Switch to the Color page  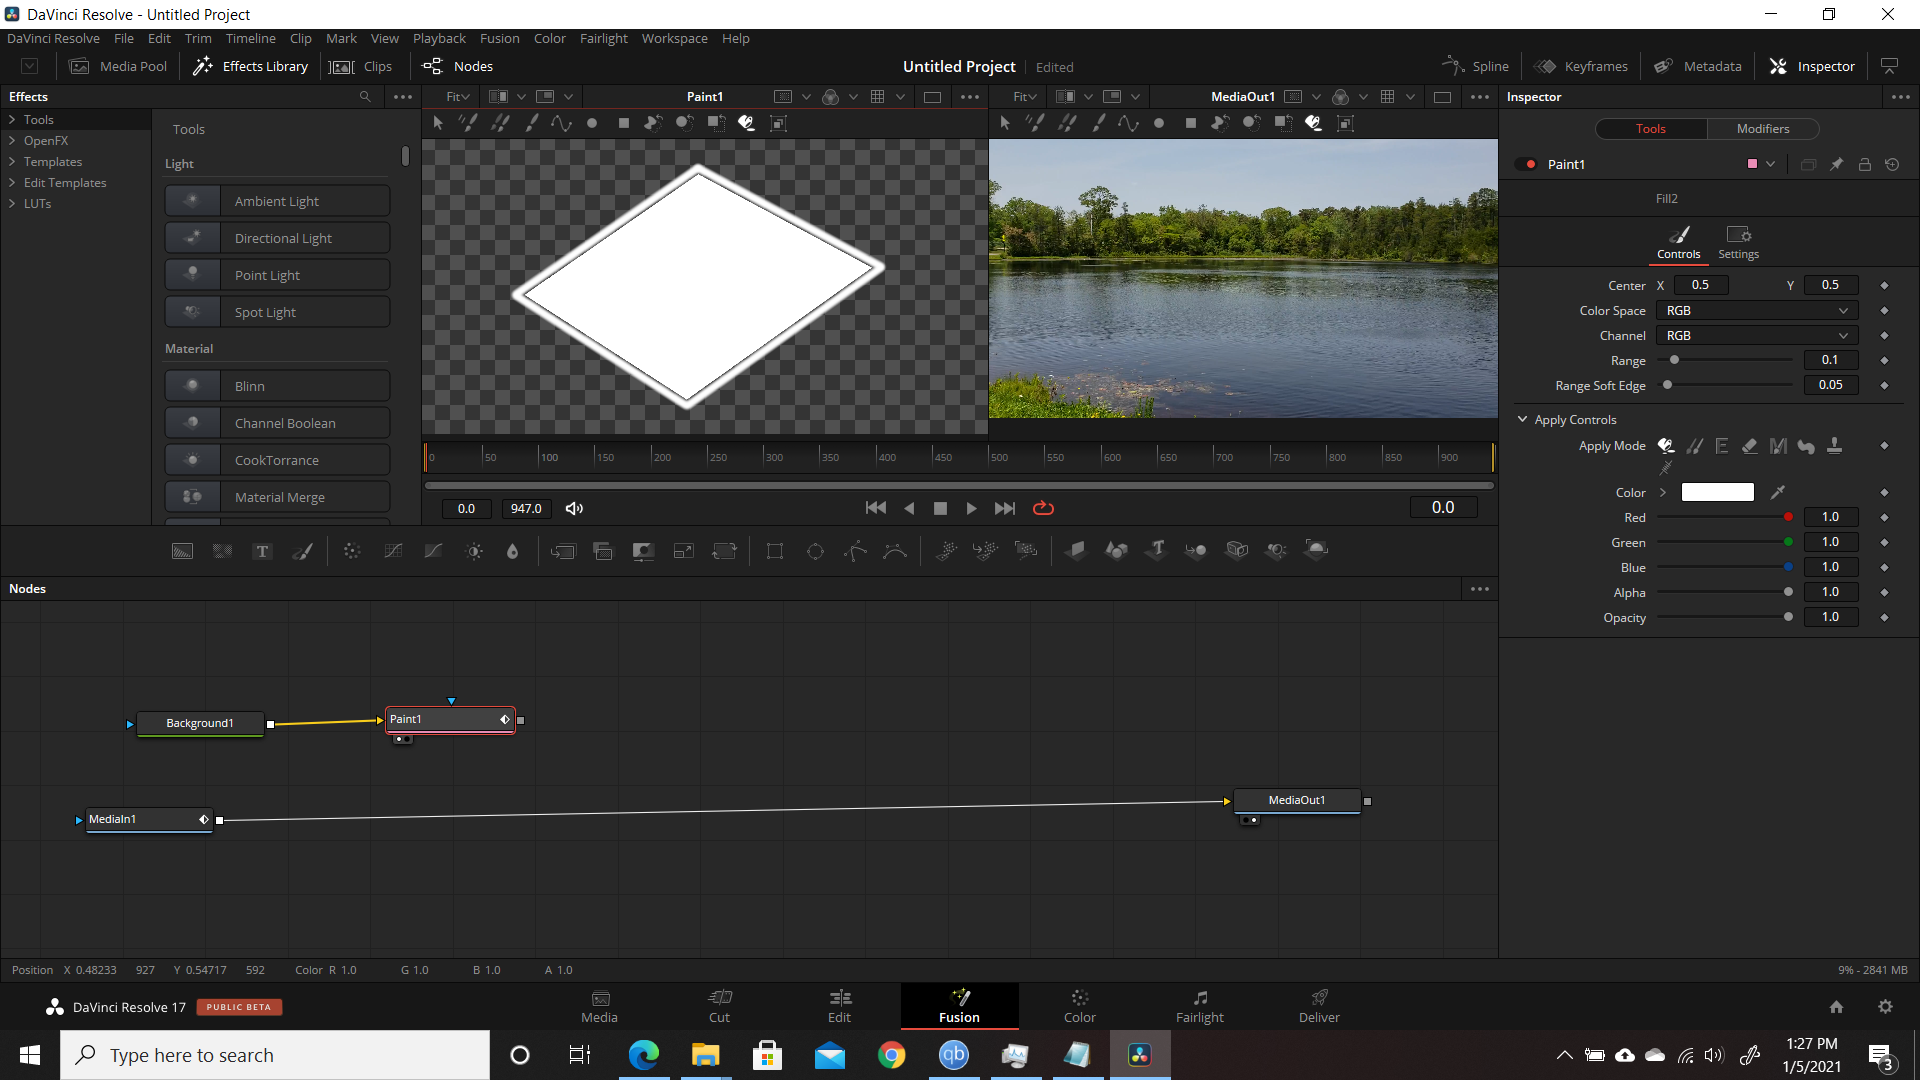pos(1079,1006)
